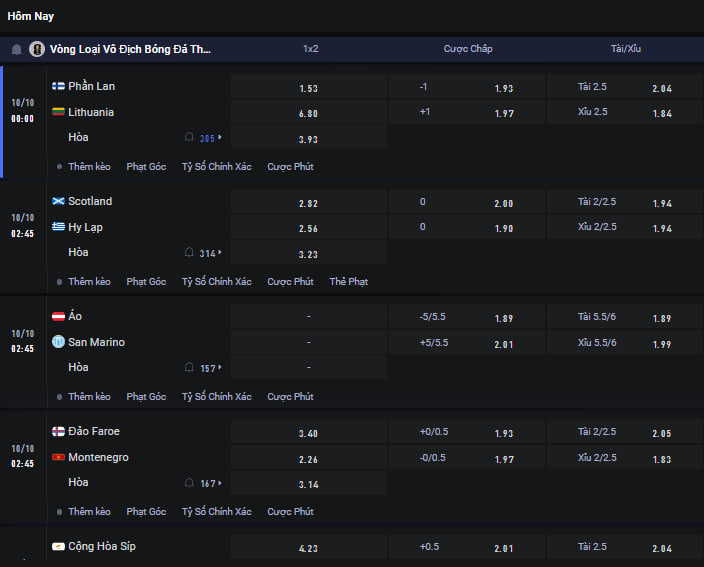Click the World Cup qualifier league logo

[37, 49]
